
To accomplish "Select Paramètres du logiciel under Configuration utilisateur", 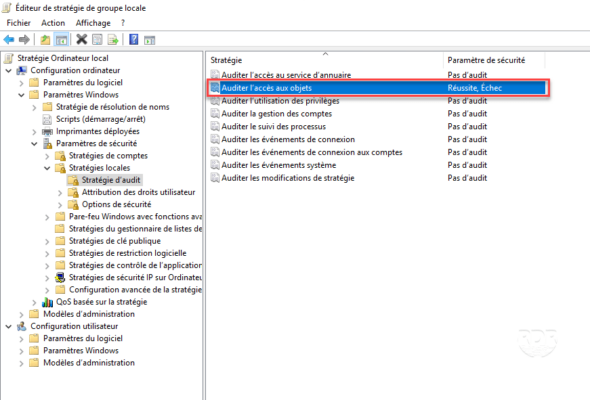I will [83, 338].
